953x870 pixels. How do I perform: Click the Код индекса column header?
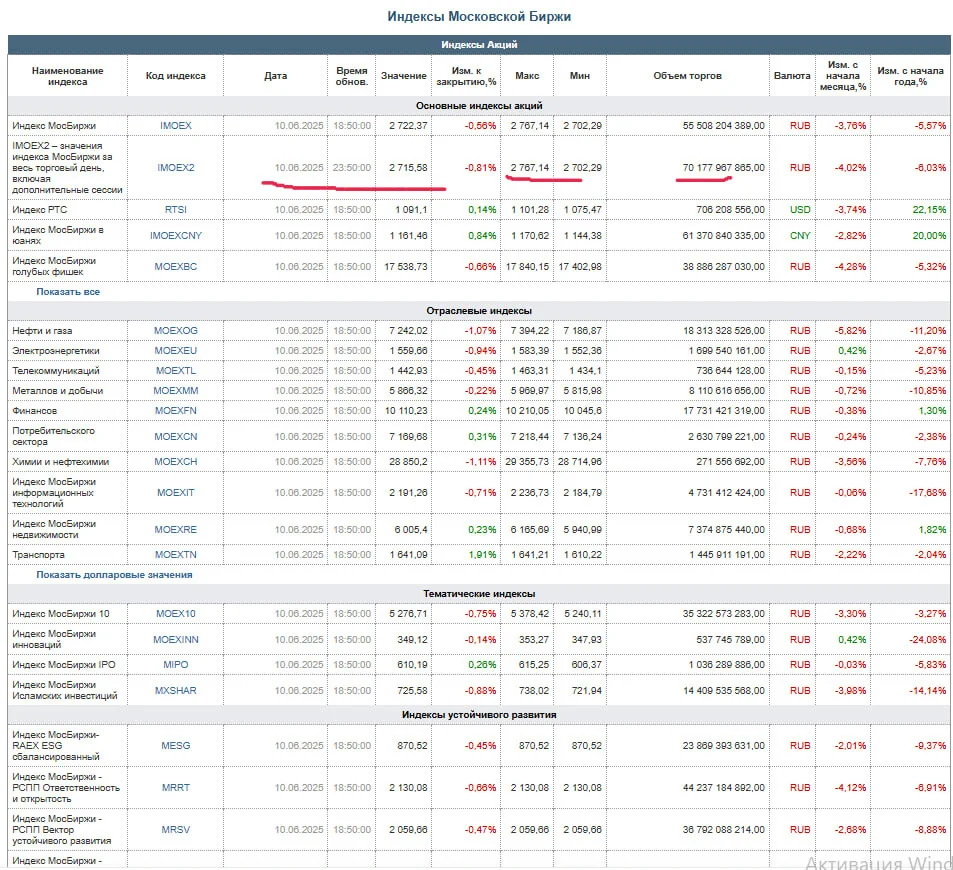176,75
